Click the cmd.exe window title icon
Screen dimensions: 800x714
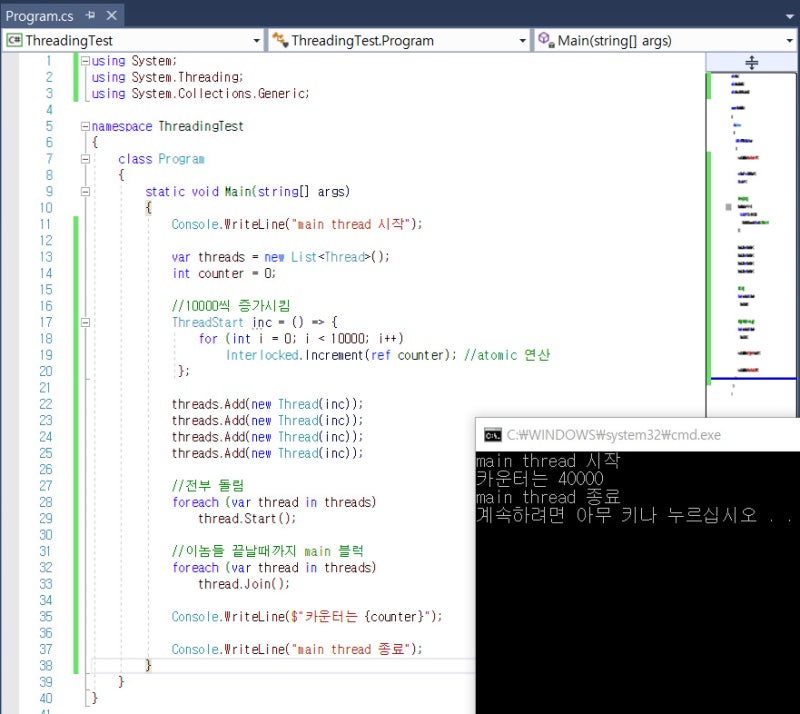[x=491, y=435]
